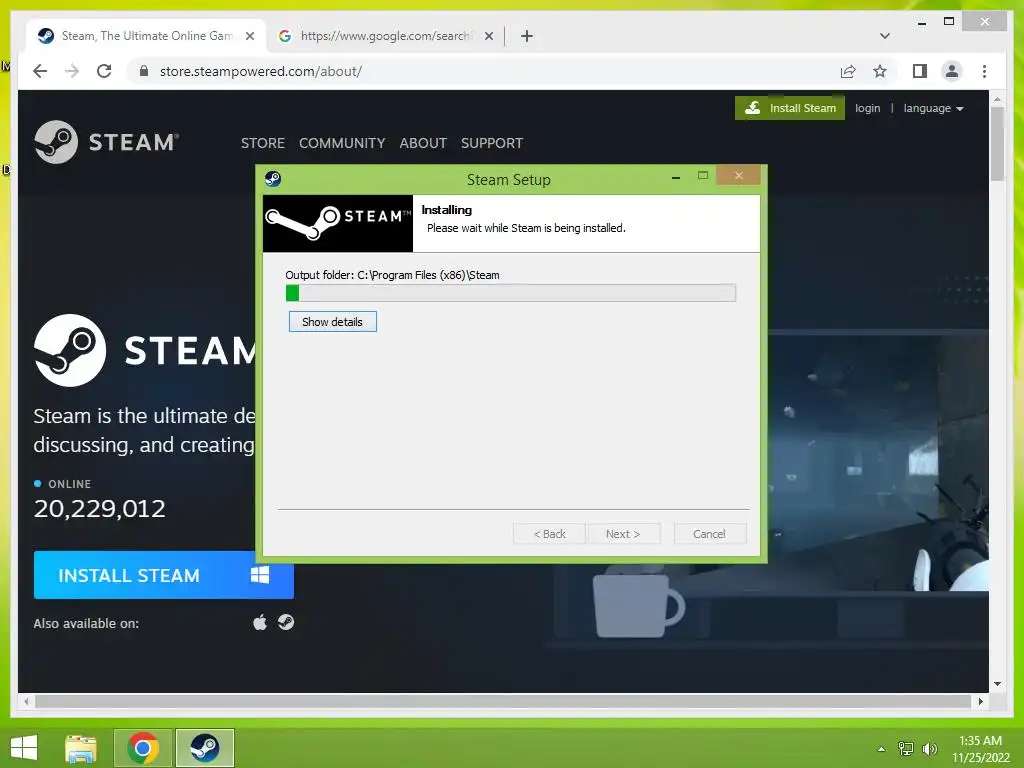Bookmark this page with the star
Screen dimensions: 1024x768
[880, 71]
